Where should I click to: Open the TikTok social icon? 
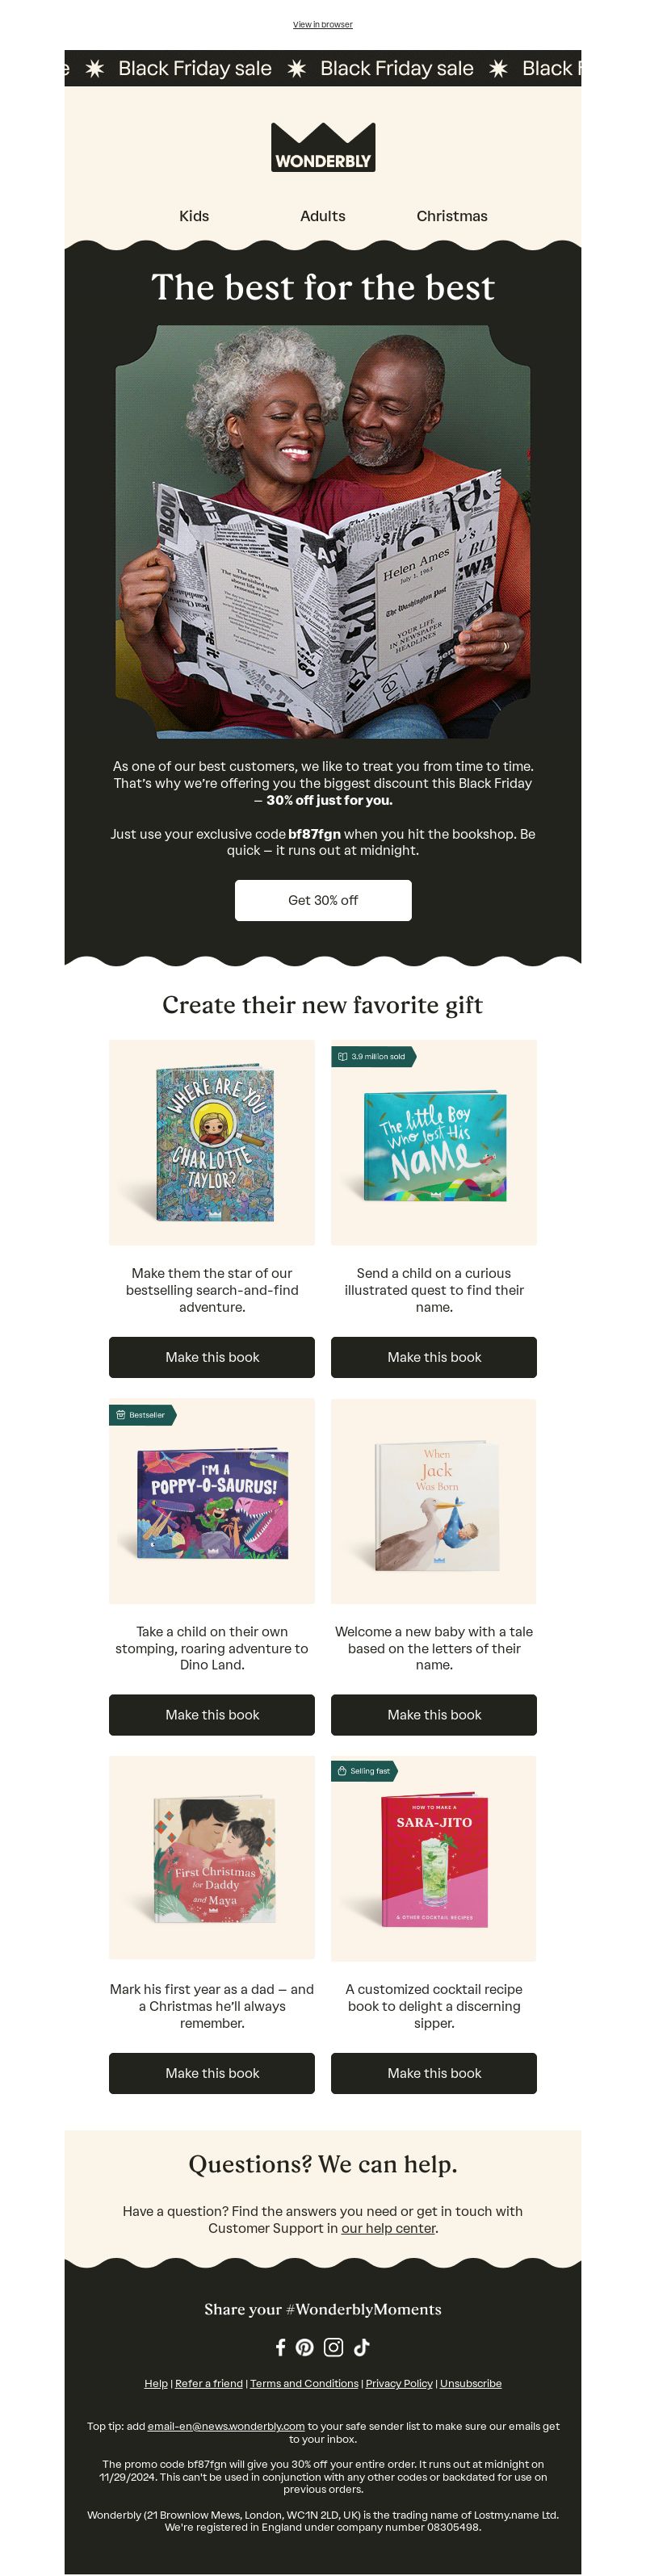(x=362, y=2346)
